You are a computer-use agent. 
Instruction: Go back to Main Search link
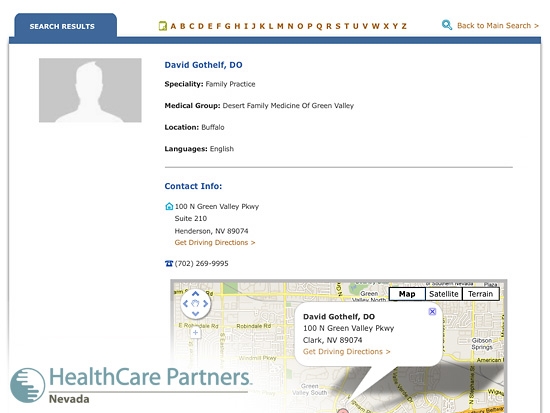tap(498, 26)
